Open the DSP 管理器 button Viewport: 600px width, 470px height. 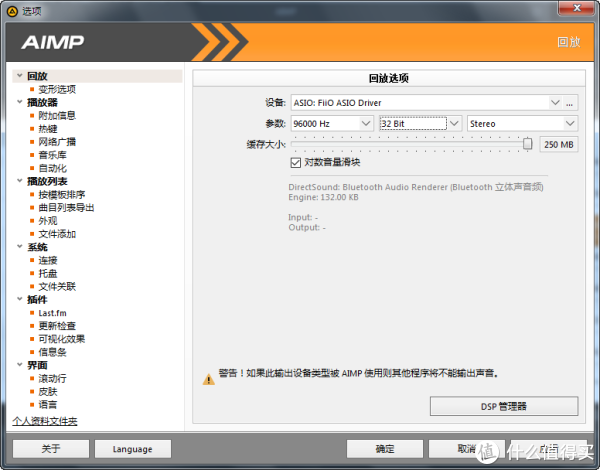tap(504, 406)
